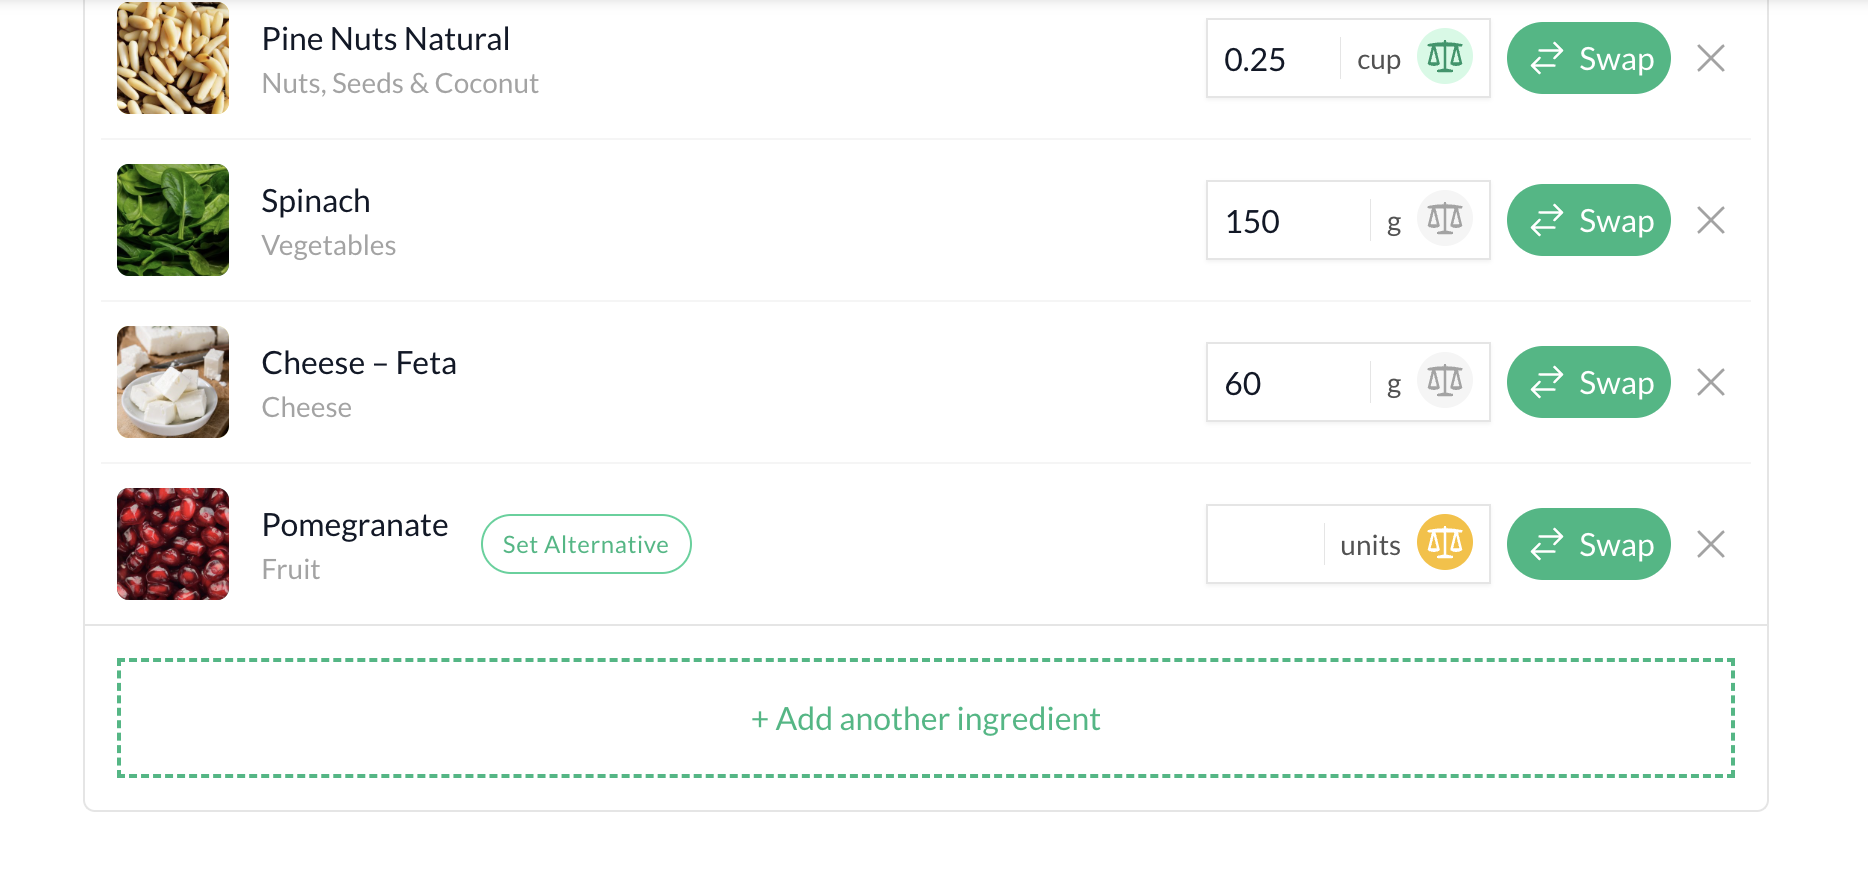The image size is (1868, 878).
Task: Click the Pomegranate thumbnail image
Action: tap(173, 544)
